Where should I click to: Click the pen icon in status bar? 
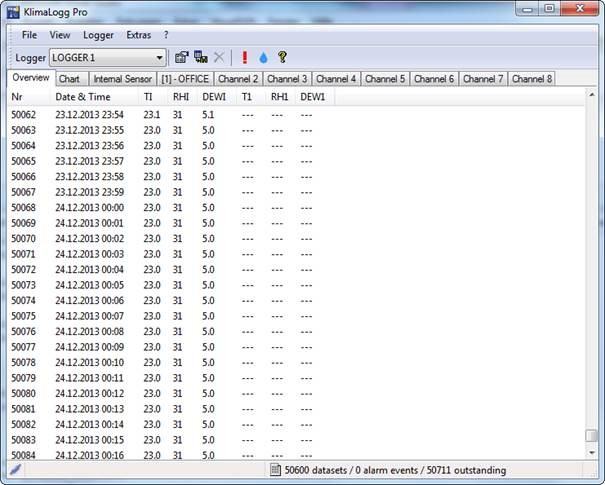pyautogui.click(x=15, y=469)
